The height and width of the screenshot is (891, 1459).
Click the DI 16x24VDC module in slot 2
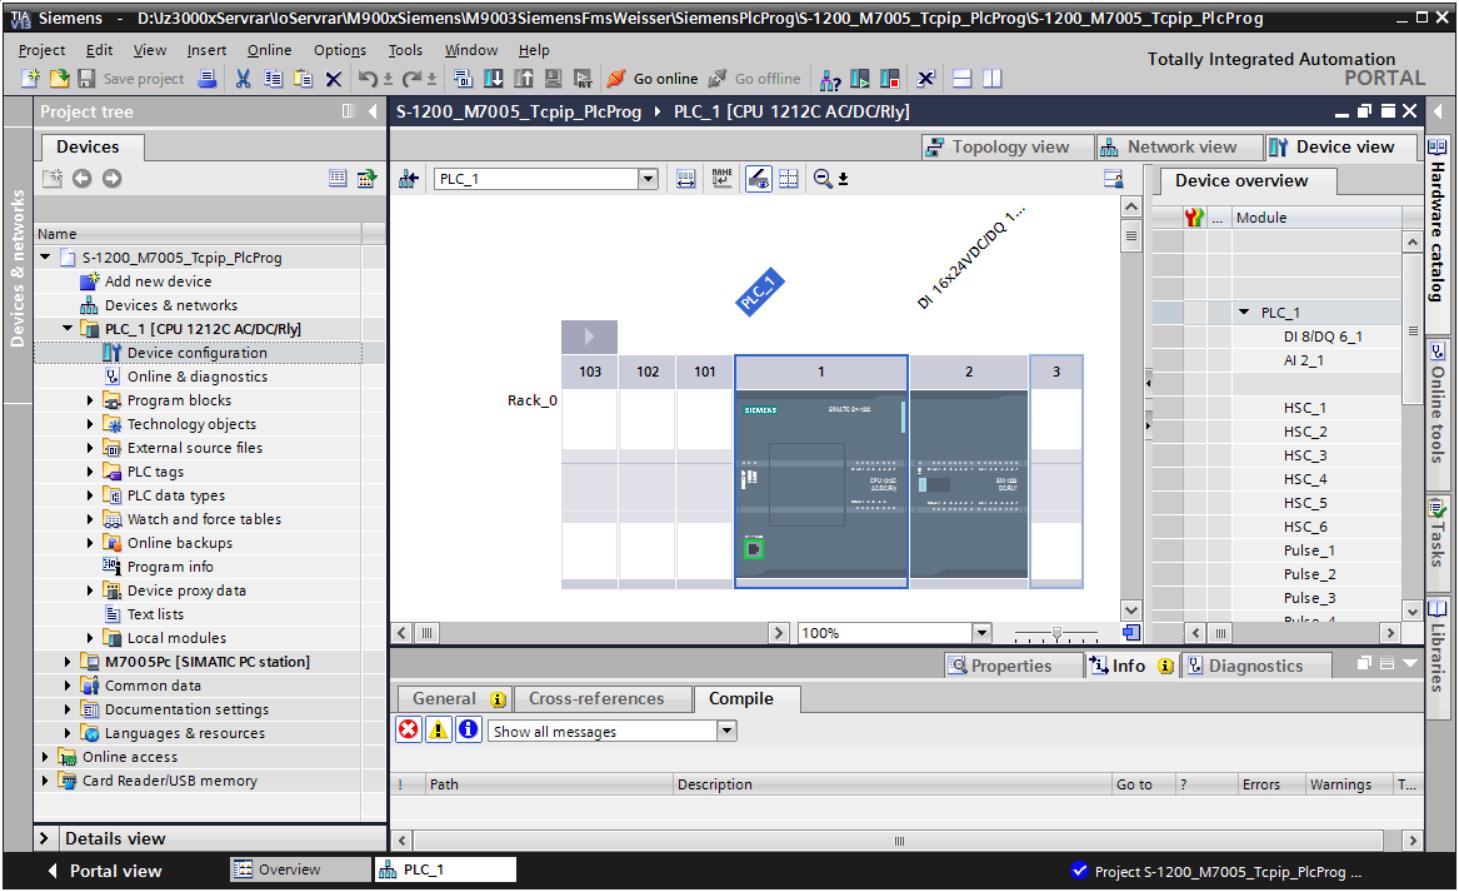[969, 485]
